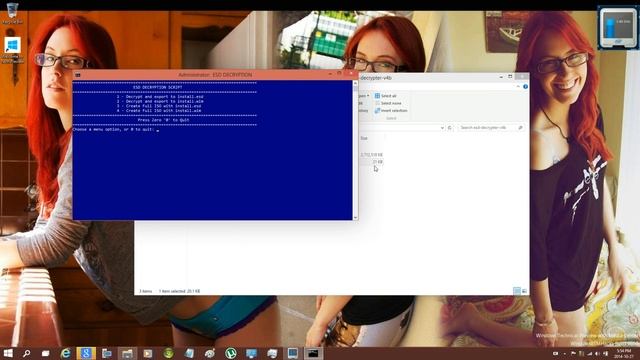Open Action Center flag icon in tray
This screenshot has height=360, width=640.
[573, 353]
